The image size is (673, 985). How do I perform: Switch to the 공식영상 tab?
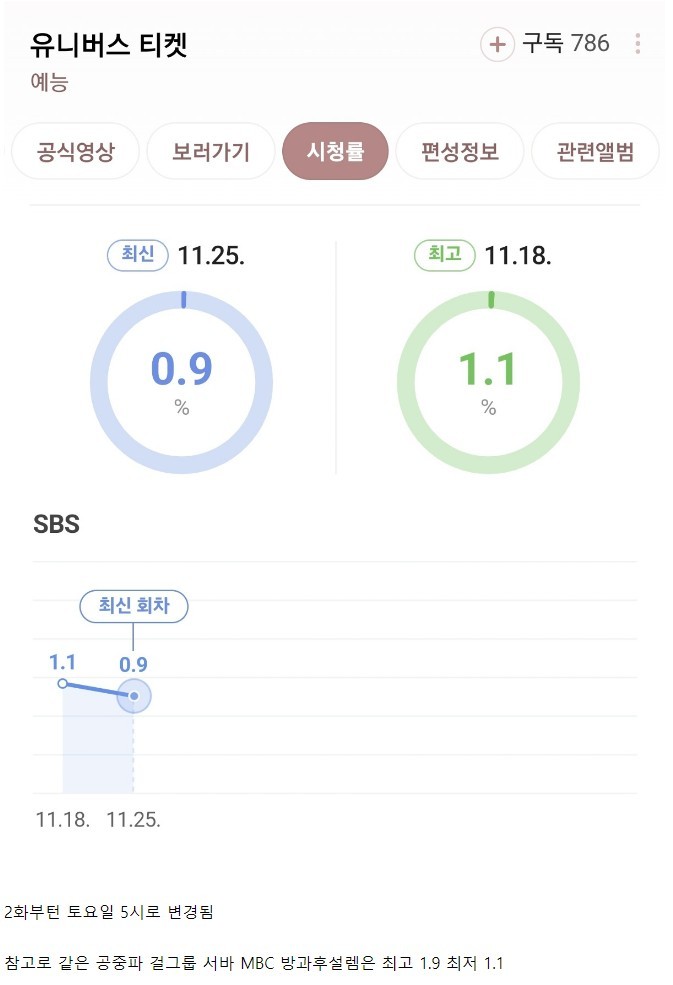tap(74, 151)
